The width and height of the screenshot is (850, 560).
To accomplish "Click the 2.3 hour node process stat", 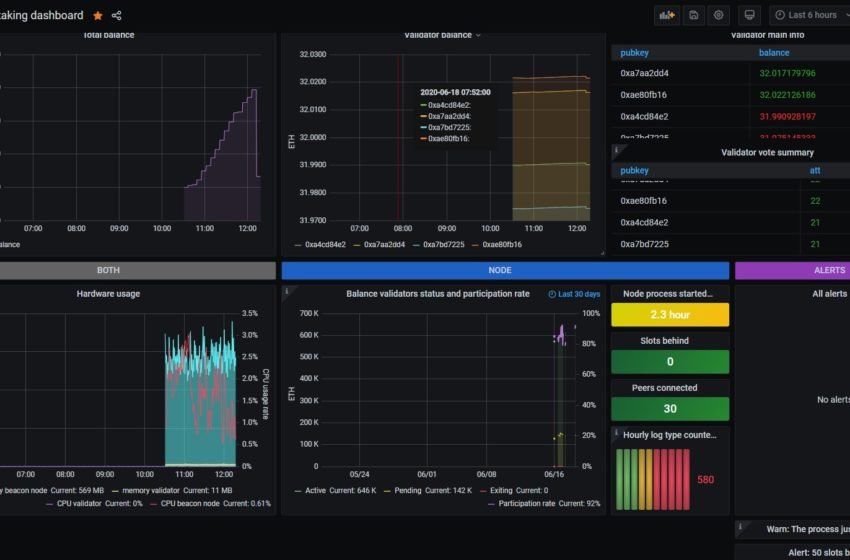I will point(670,314).
